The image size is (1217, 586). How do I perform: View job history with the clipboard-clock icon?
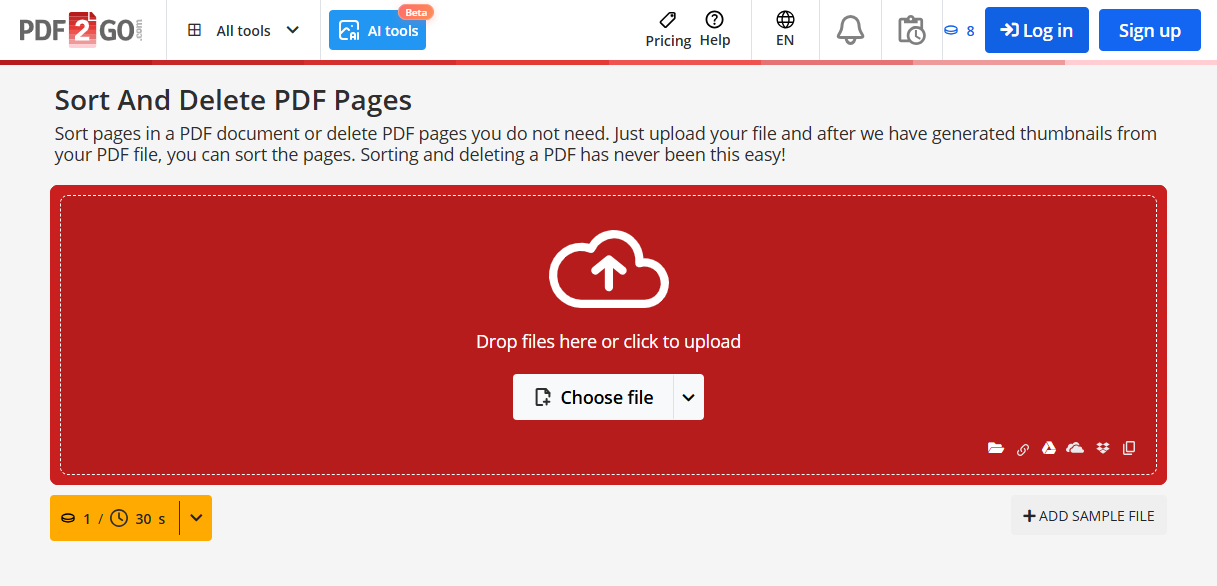(x=911, y=30)
